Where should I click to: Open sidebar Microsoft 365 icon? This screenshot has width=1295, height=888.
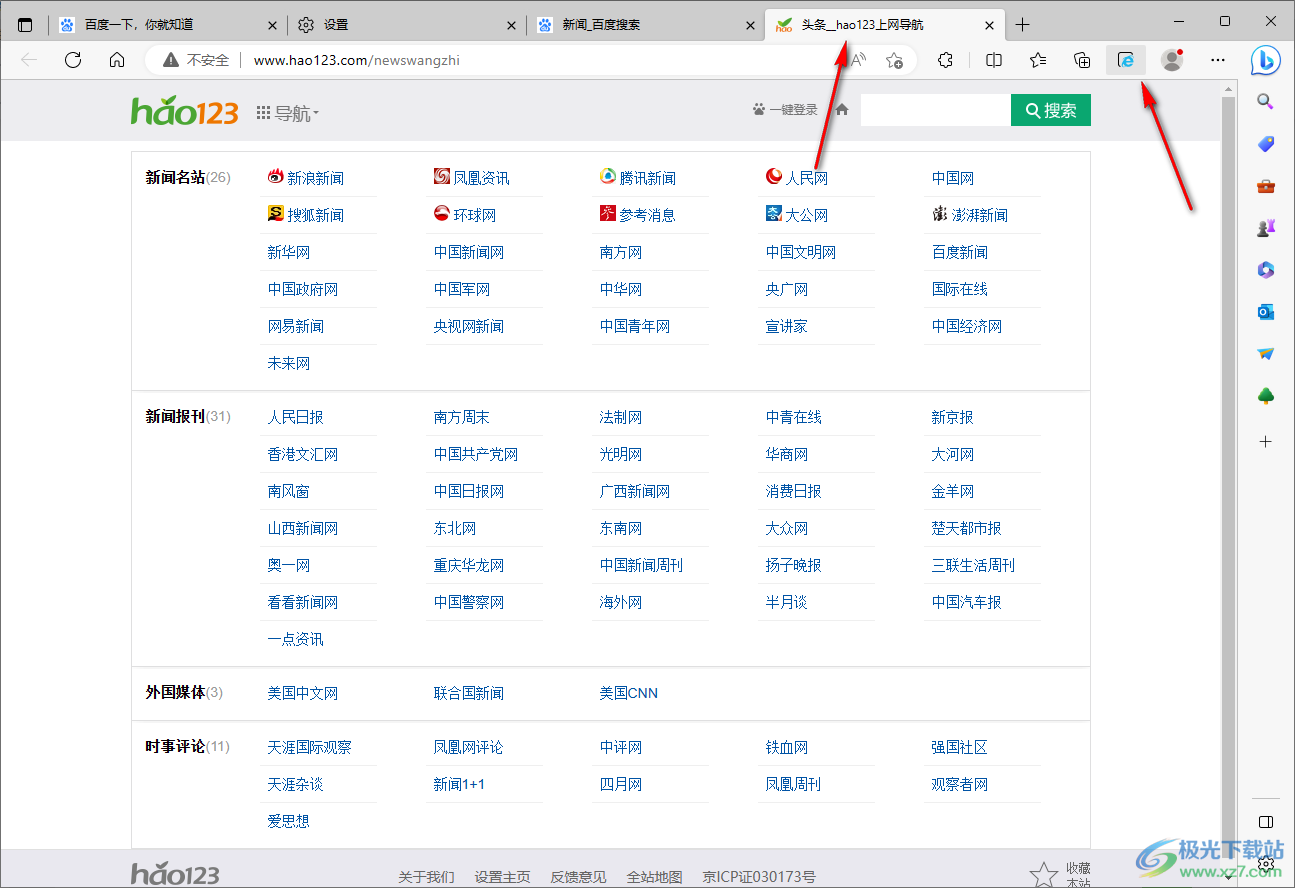point(1265,270)
